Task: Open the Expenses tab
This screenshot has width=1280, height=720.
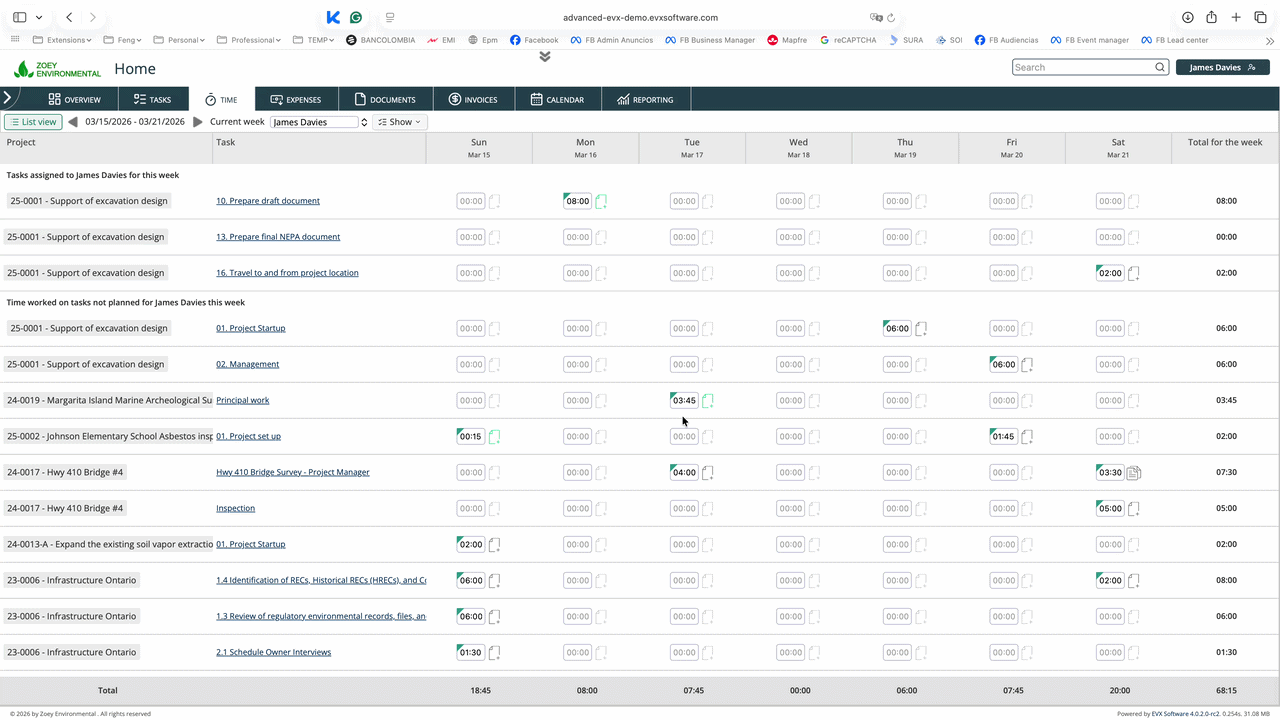Action: [x=296, y=100]
